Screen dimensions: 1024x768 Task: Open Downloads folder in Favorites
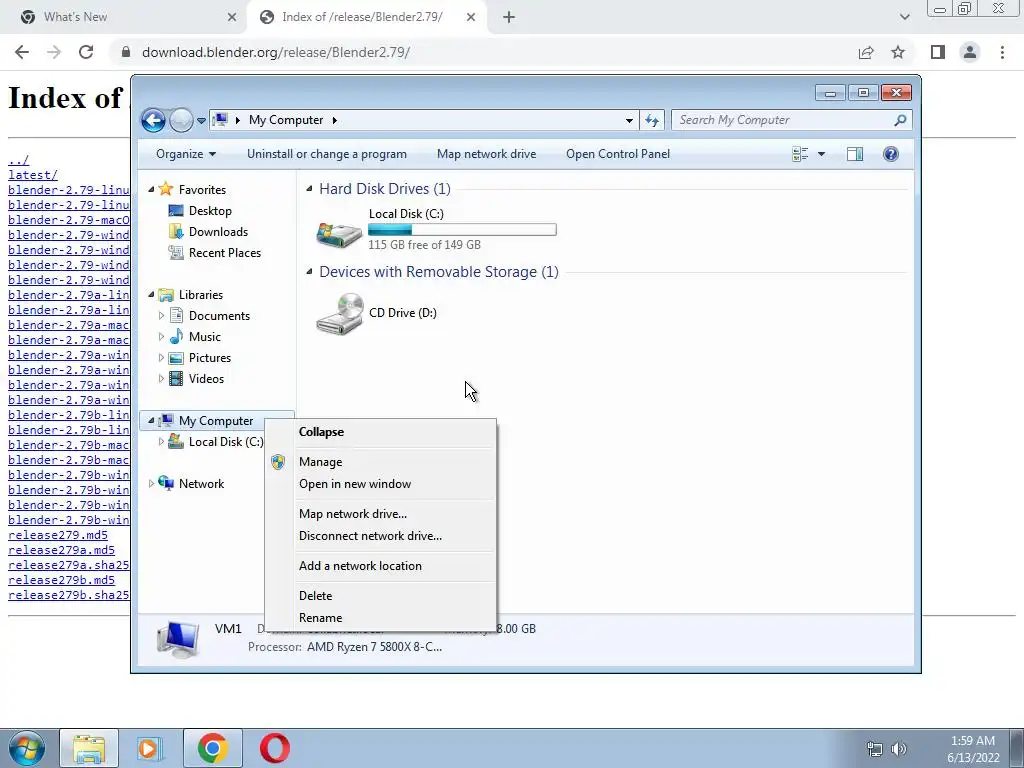coord(218,232)
